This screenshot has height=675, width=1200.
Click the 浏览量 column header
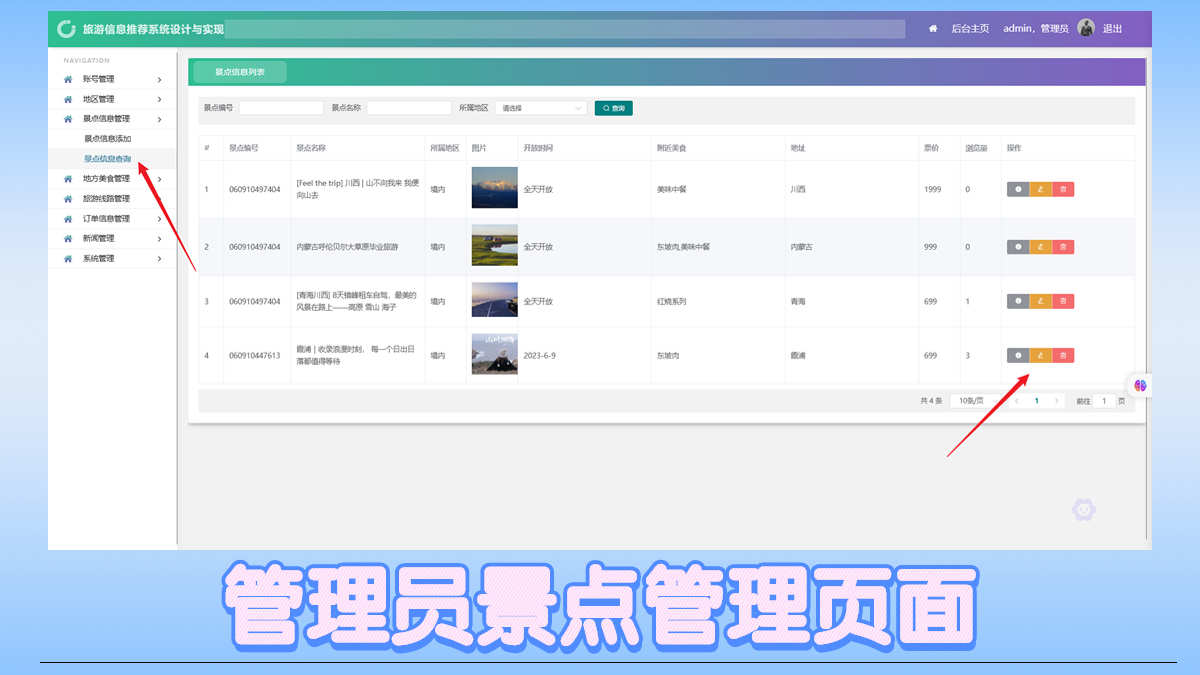coord(976,148)
